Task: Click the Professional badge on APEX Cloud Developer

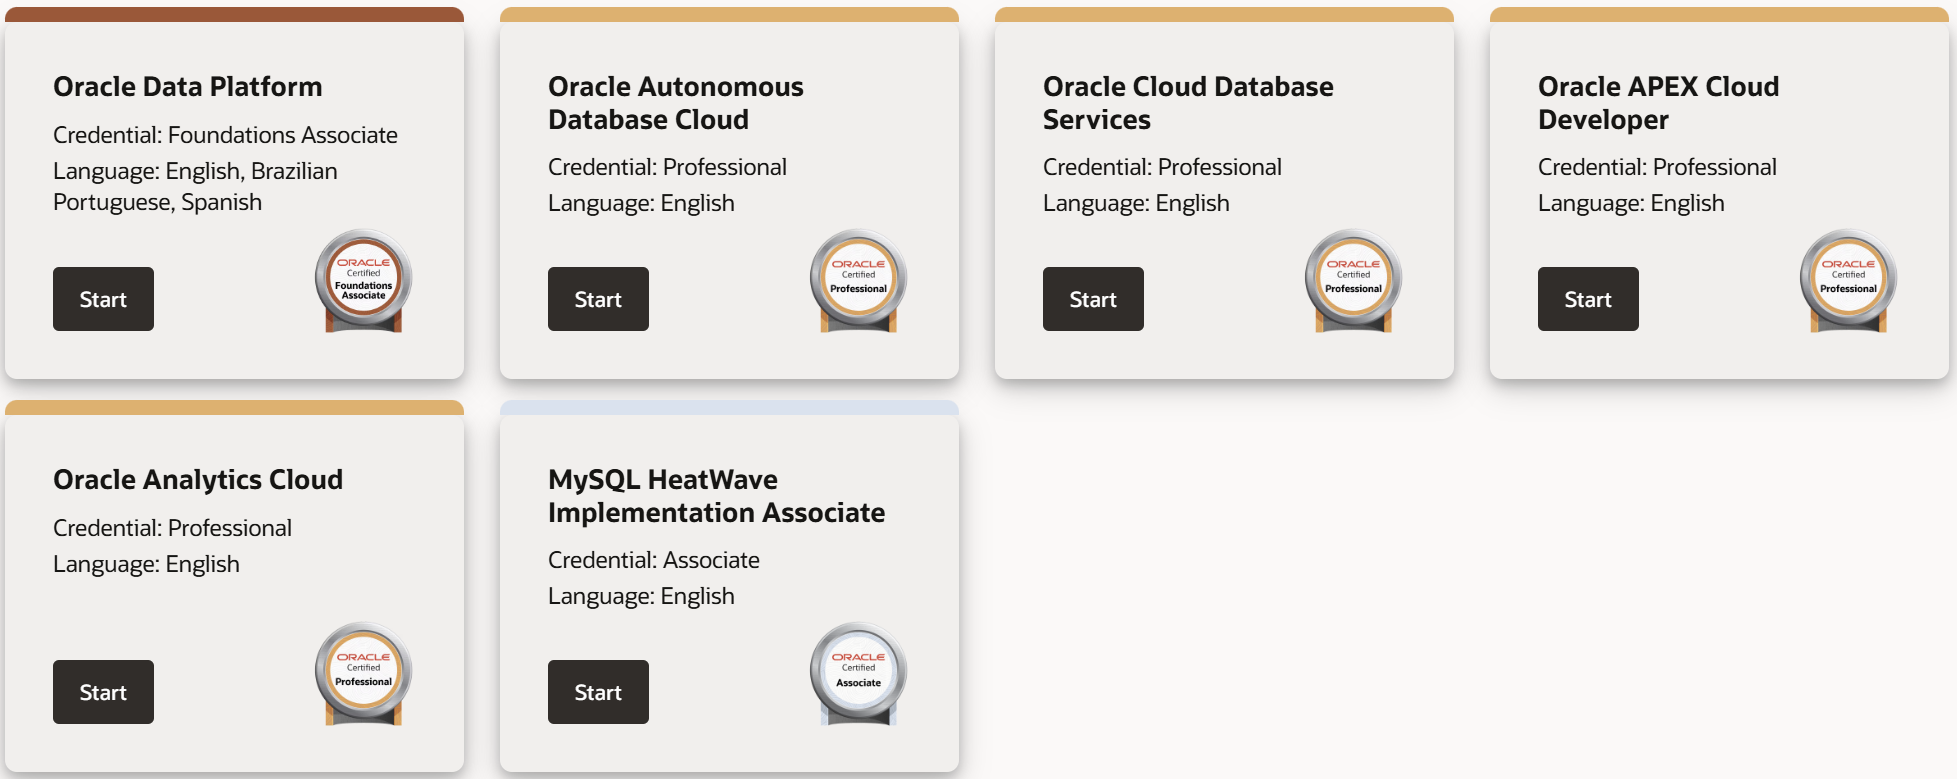Action: tap(1849, 281)
